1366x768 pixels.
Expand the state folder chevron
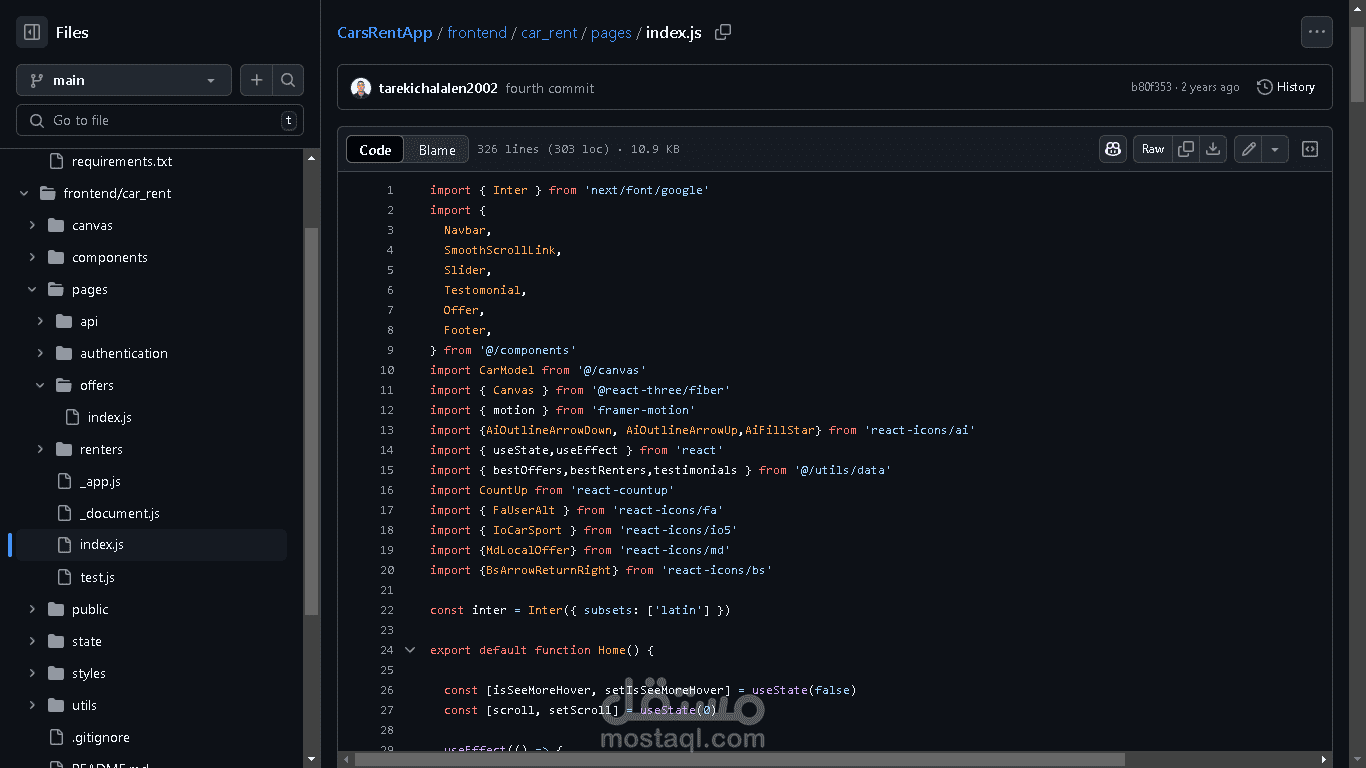click(x=32, y=641)
